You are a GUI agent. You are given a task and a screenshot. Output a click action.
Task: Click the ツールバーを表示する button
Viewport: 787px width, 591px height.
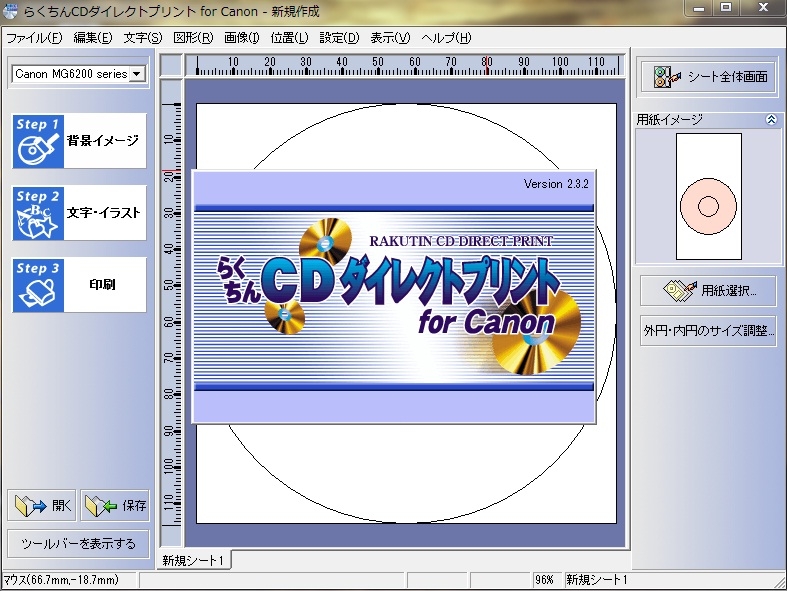tap(78, 544)
